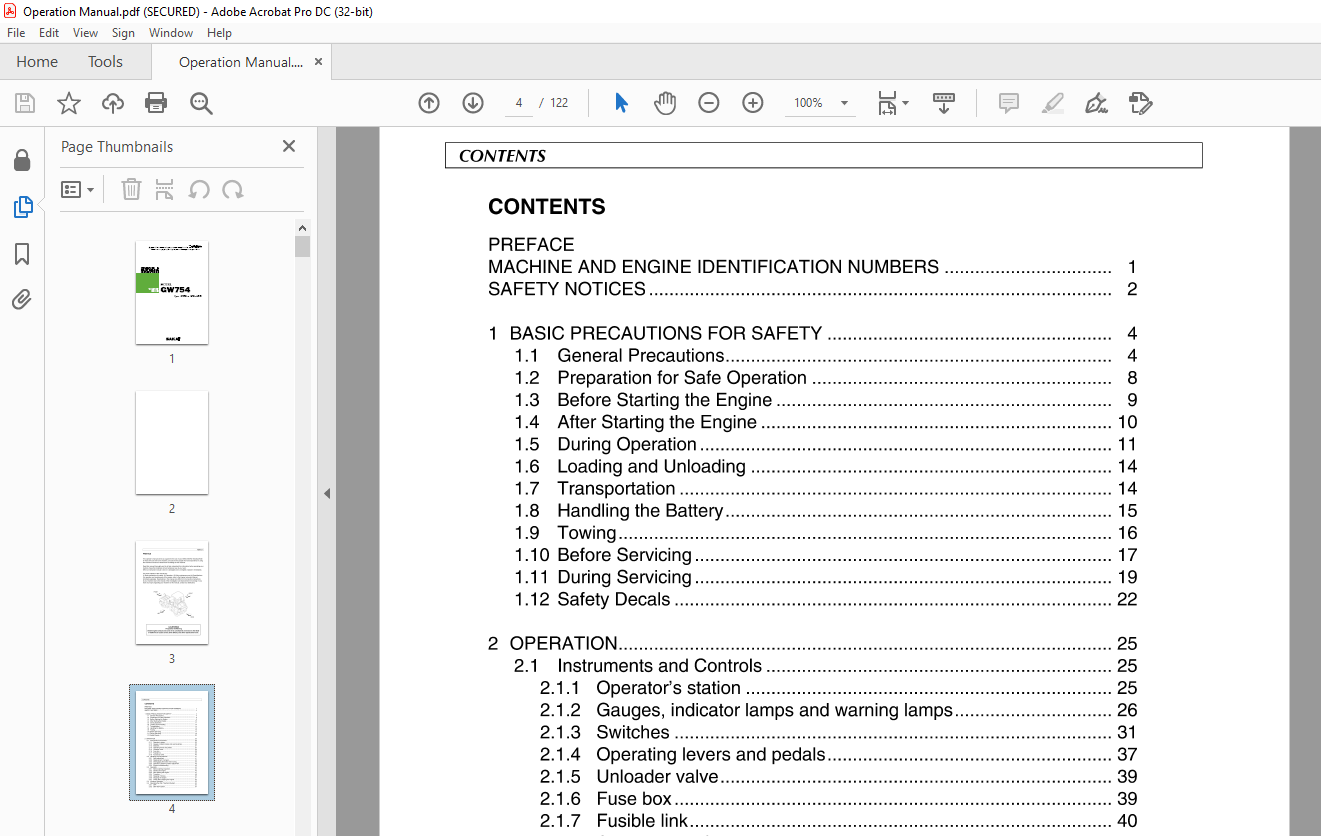Click the fit page width icon

887,103
